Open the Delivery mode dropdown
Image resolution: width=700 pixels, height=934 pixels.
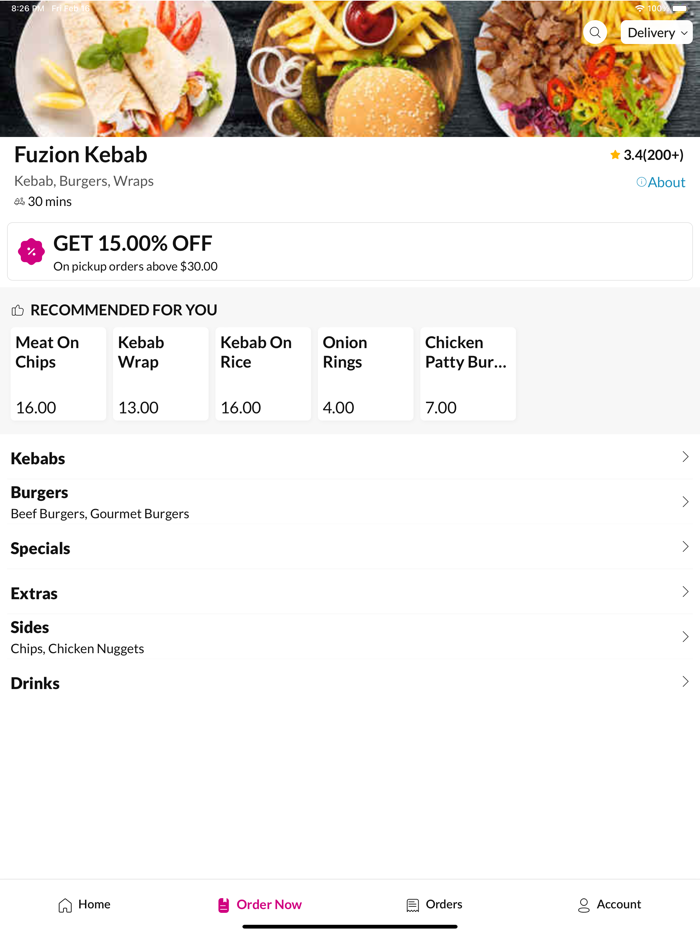pos(656,32)
